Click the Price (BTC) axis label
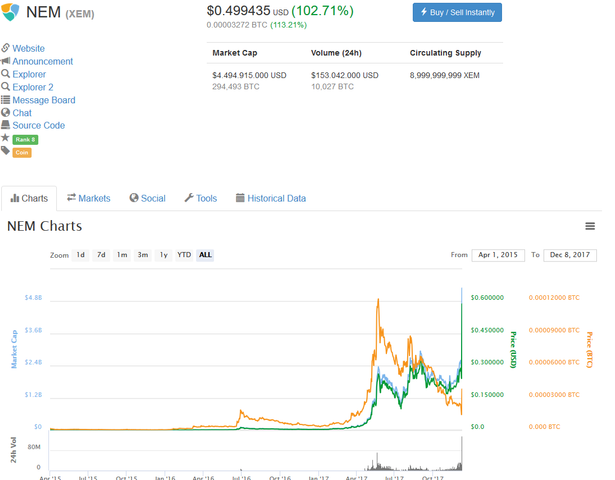615x480 pixels. click(x=589, y=350)
